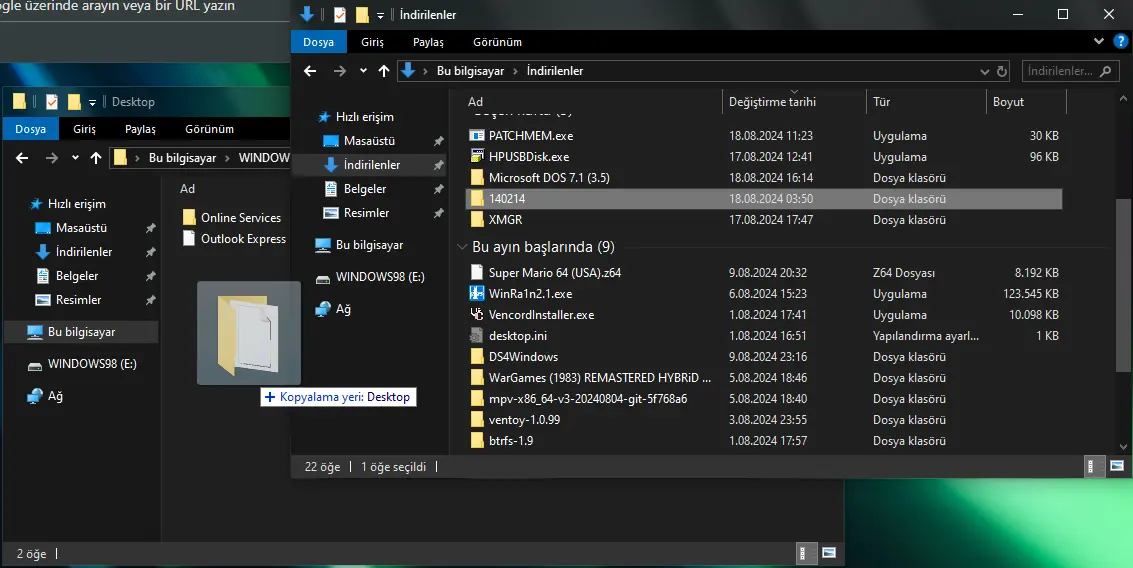The height and width of the screenshot is (568, 1133).
Task: Select 'WINDOWS98 (E:)' in Desktop window sidebar
Action: pyautogui.click(x=92, y=363)
